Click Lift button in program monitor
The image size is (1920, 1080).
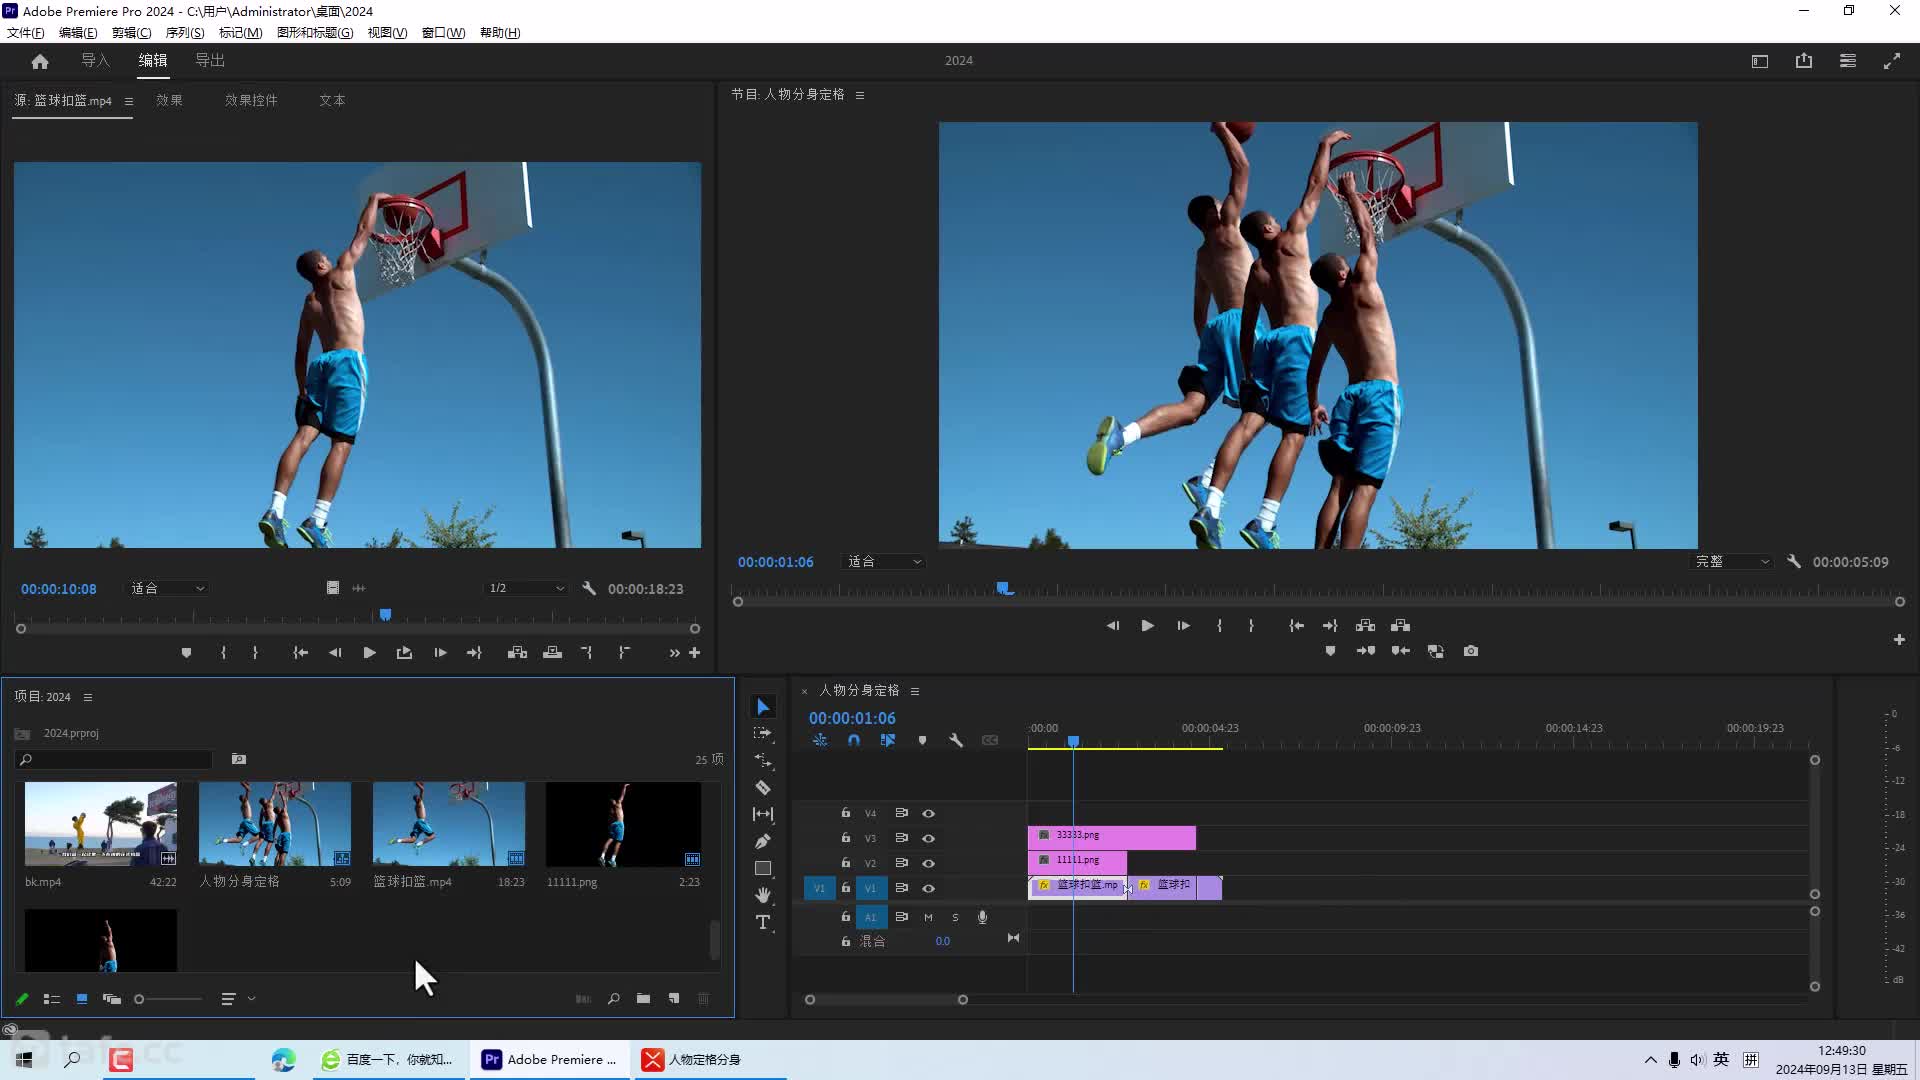pos(1365,625)
